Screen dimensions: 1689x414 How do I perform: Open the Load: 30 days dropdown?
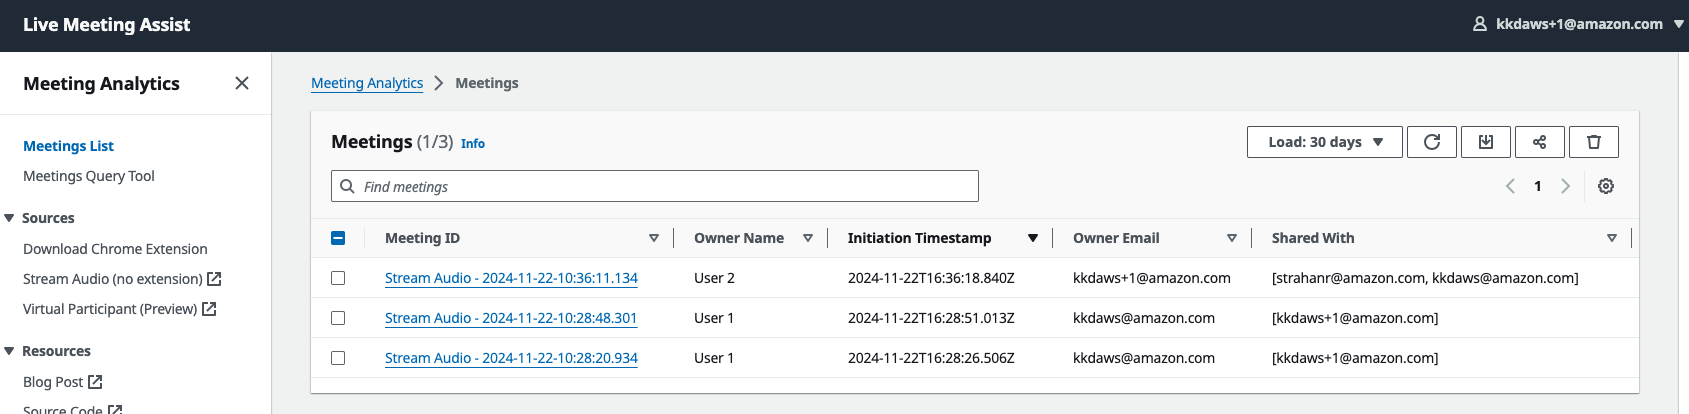[1324, 142]
